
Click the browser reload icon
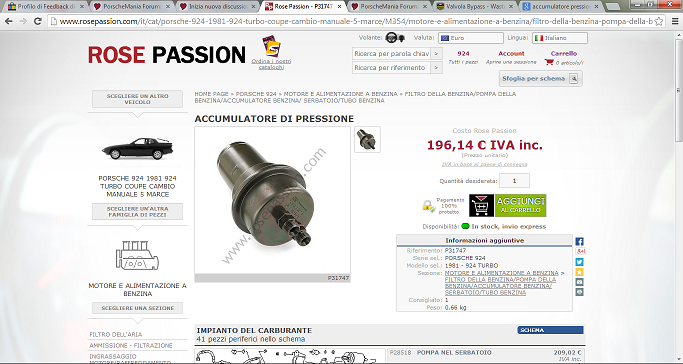coord(38,21)
